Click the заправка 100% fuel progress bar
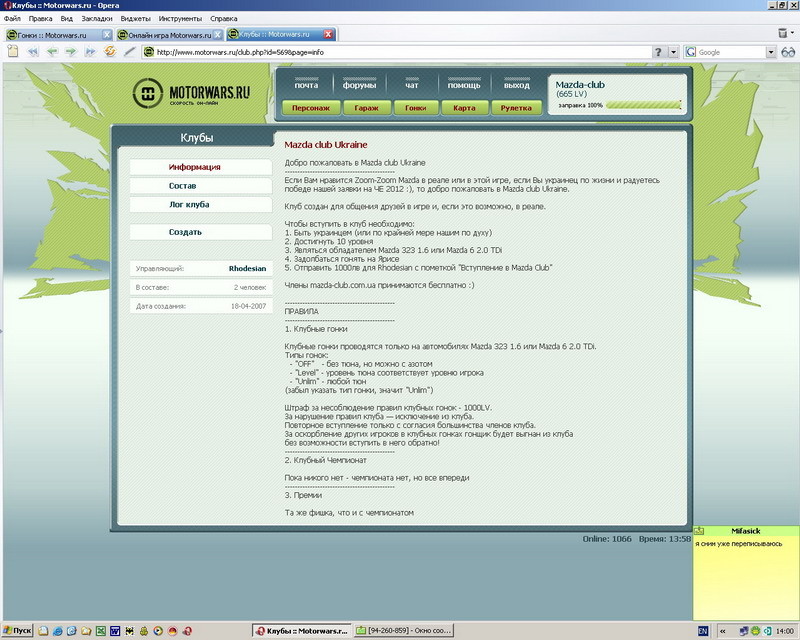 [643, 105]
